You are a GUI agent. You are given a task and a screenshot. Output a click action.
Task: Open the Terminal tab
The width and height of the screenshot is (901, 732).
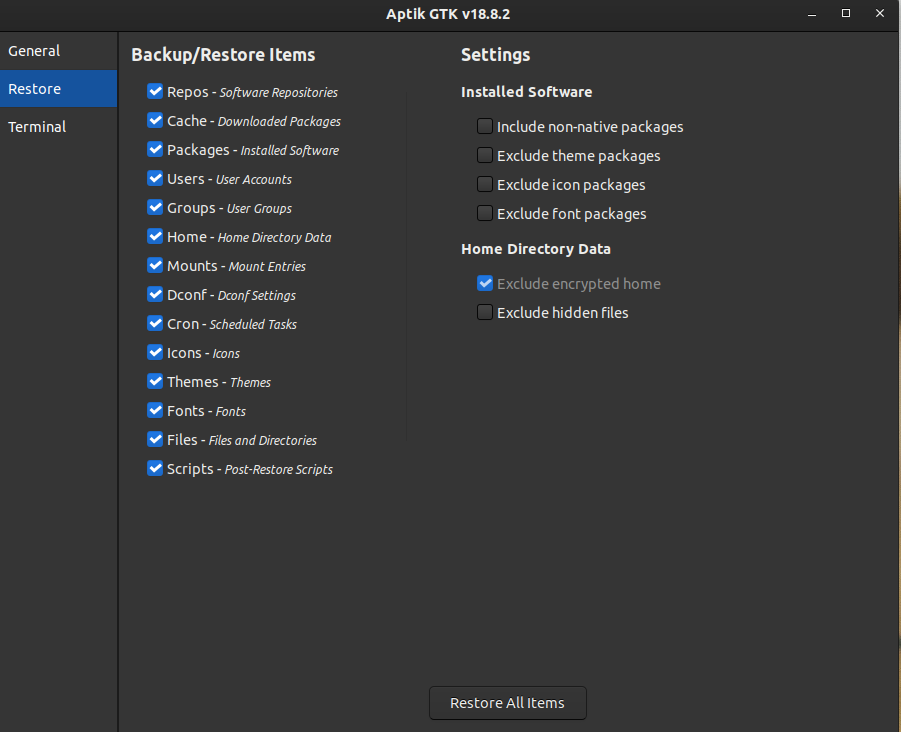(37, 127)
